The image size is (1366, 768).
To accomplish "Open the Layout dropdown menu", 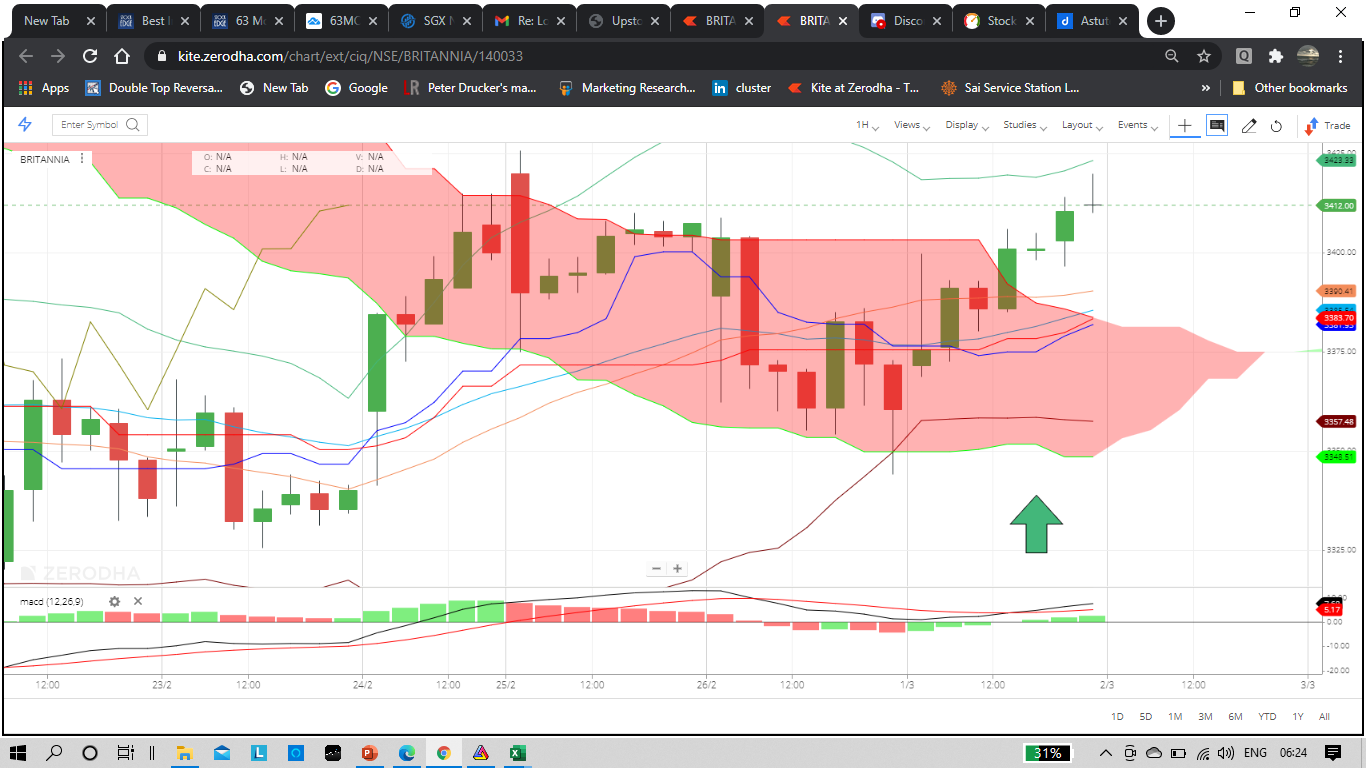I will click(x=1082, y=125).
